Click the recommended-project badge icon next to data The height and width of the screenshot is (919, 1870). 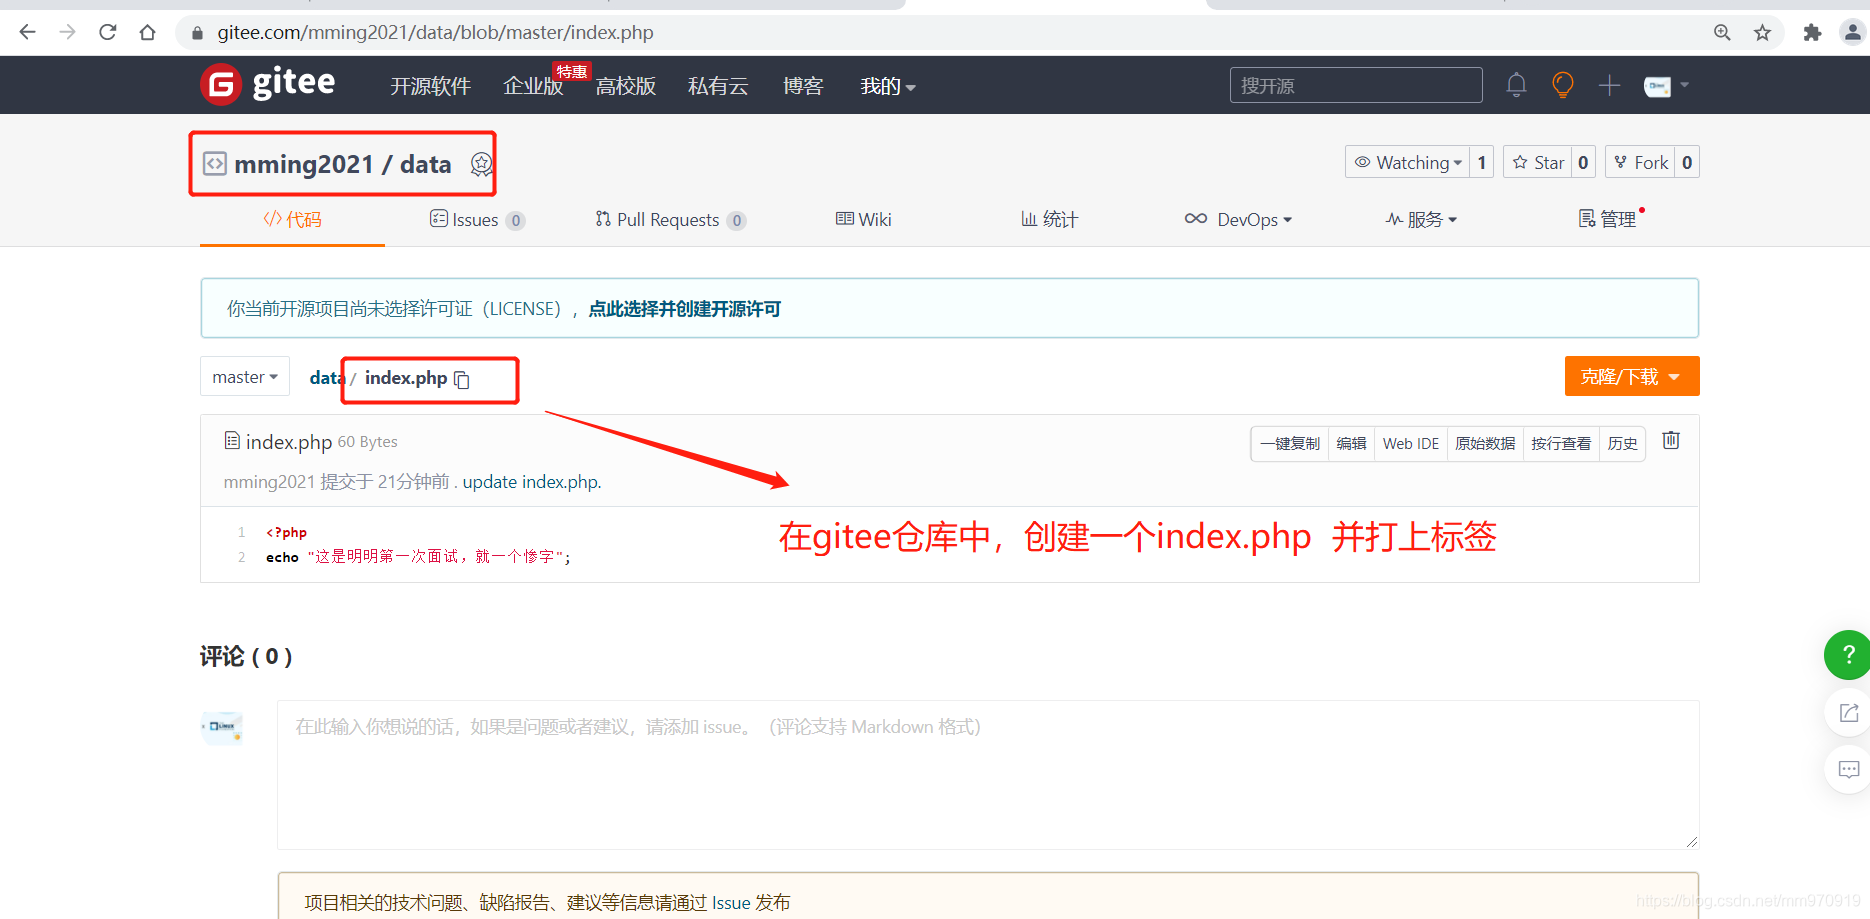(x=481, y=164)
